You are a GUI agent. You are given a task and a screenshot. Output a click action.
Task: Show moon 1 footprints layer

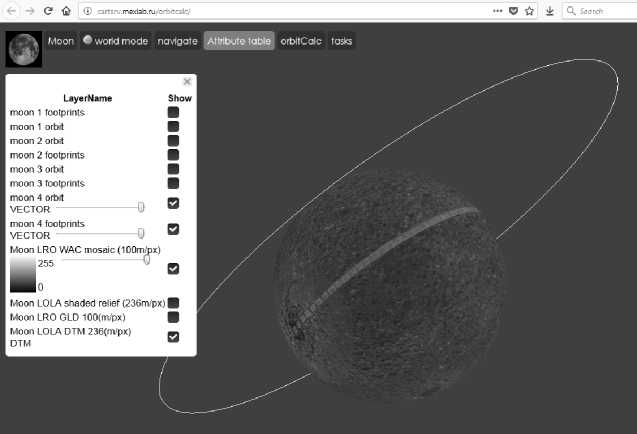173,112
